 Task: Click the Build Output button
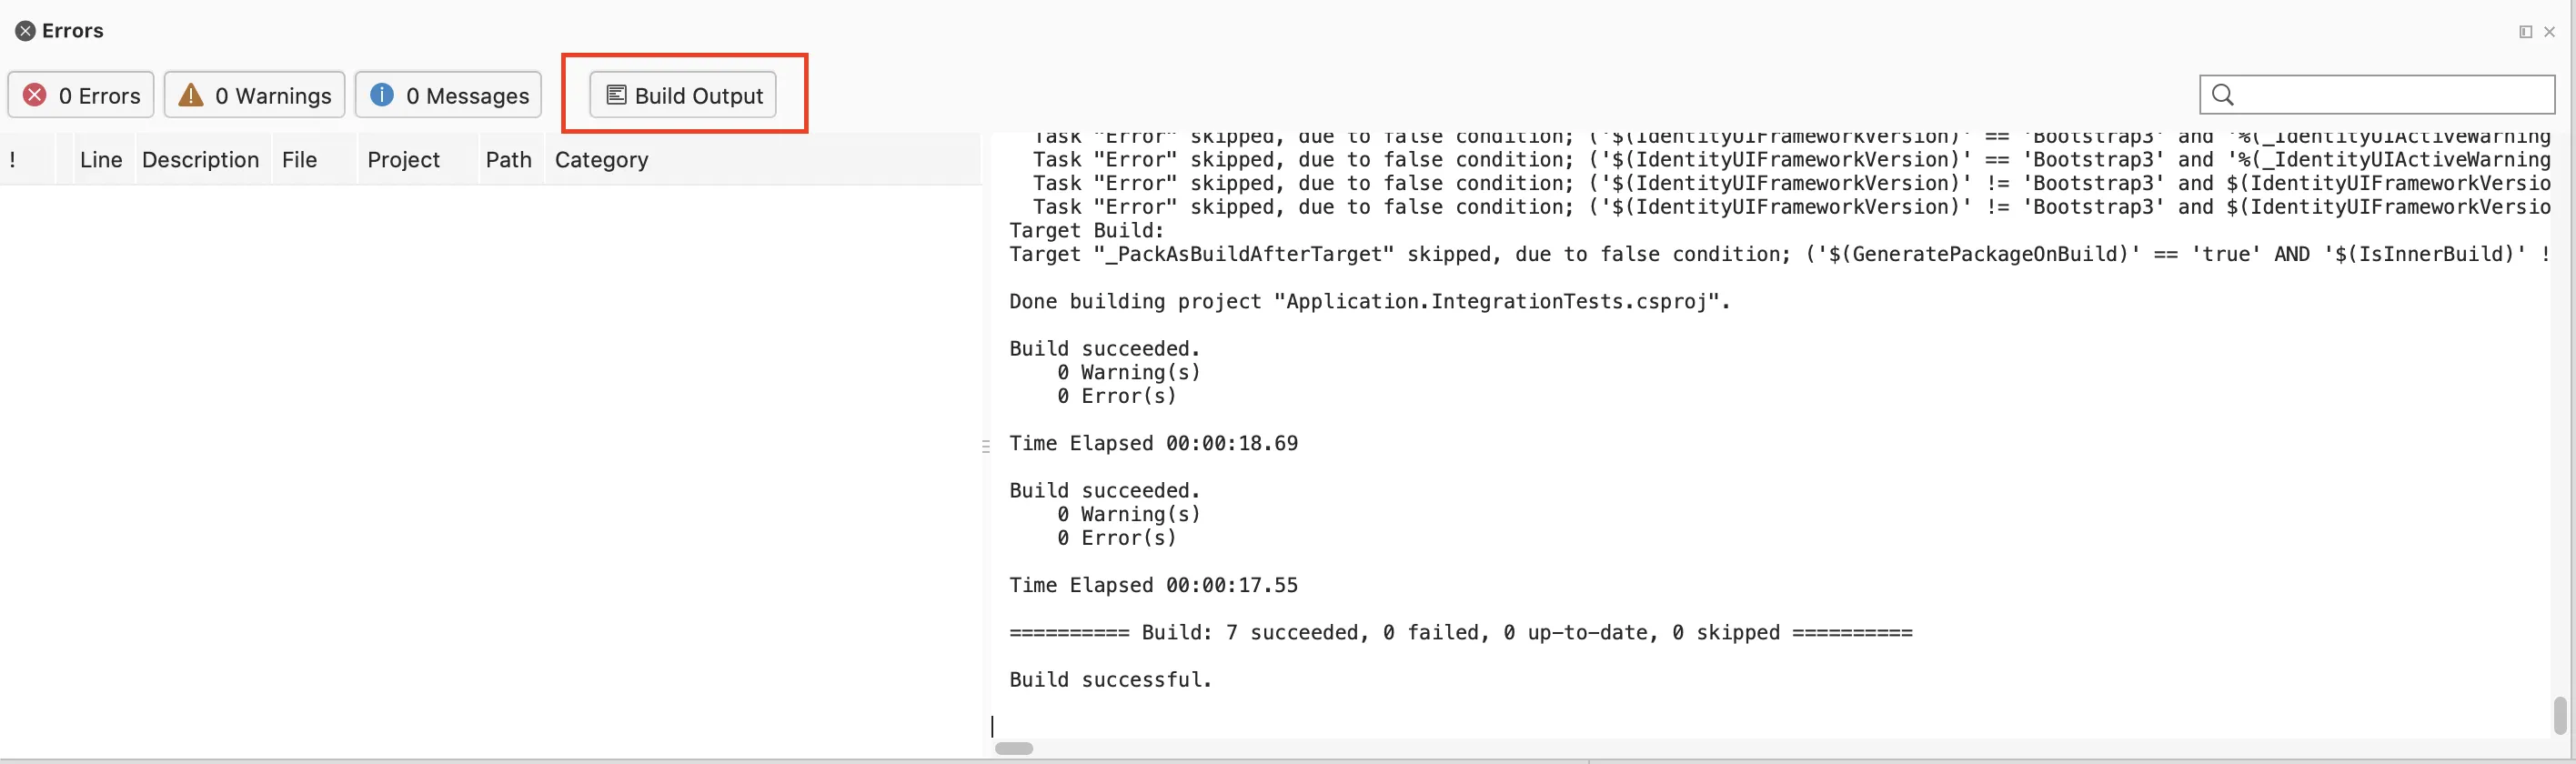[683, 95]
